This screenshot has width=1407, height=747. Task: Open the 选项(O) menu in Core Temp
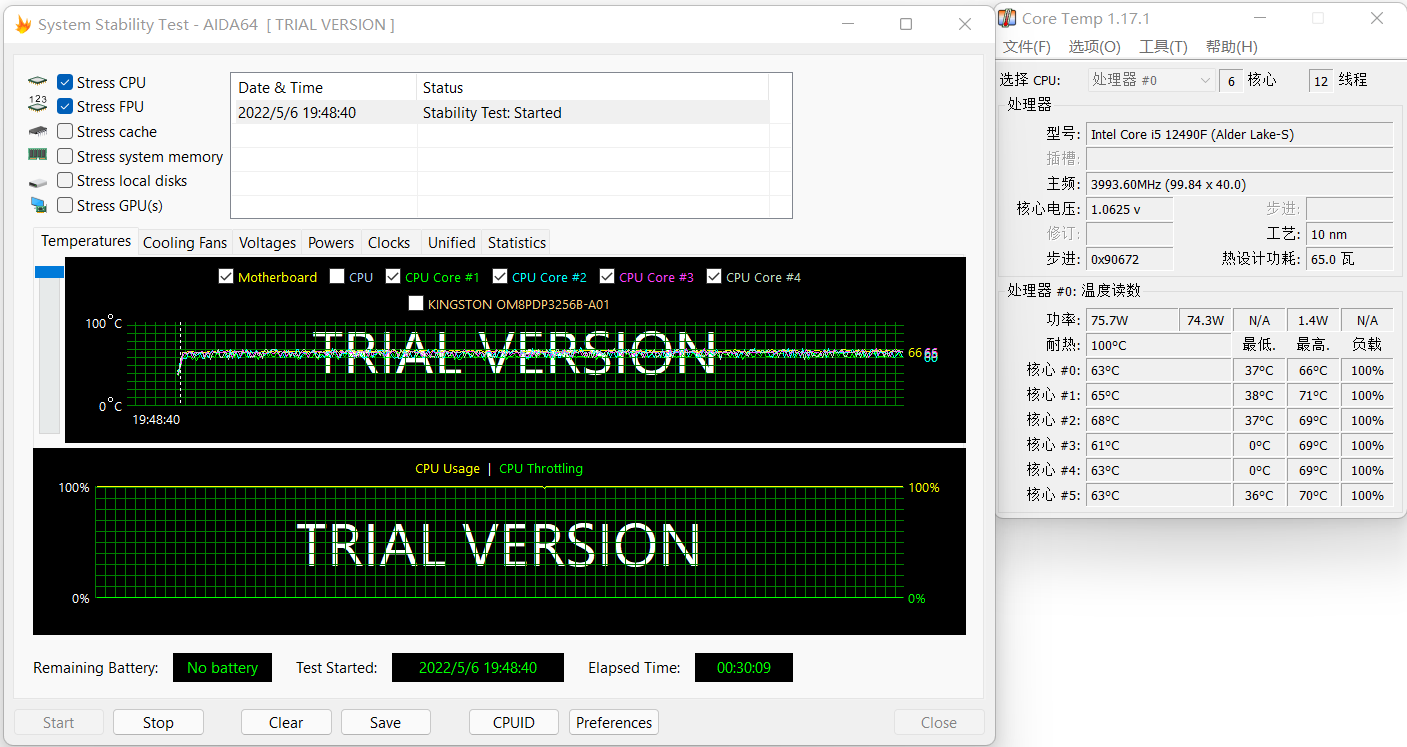pyautogui.click(x=1094, y=47)
